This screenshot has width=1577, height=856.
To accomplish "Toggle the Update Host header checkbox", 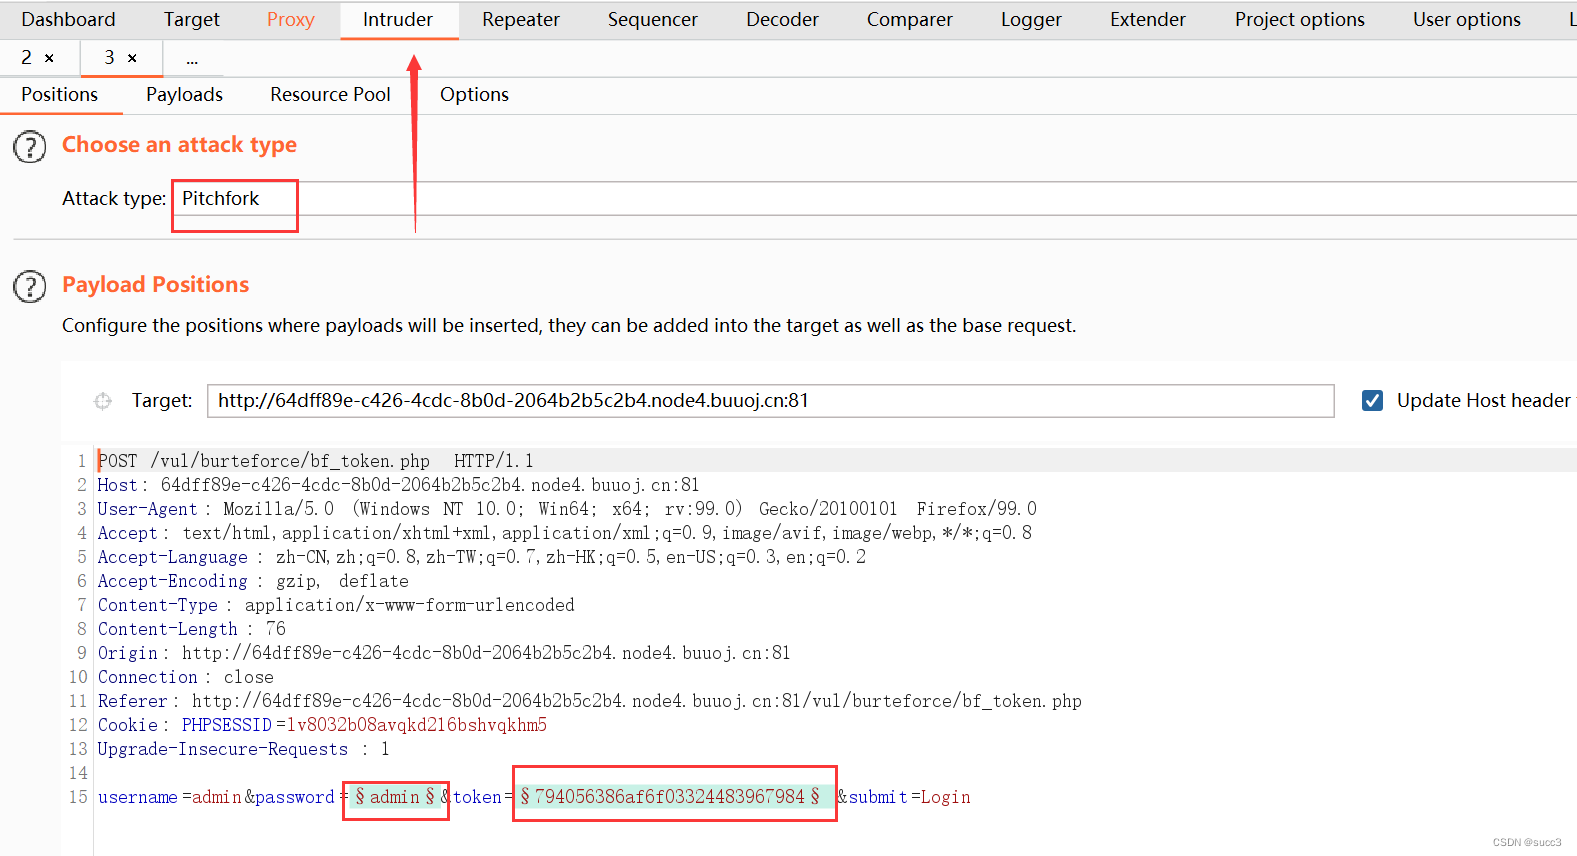I will [1373, 401].
